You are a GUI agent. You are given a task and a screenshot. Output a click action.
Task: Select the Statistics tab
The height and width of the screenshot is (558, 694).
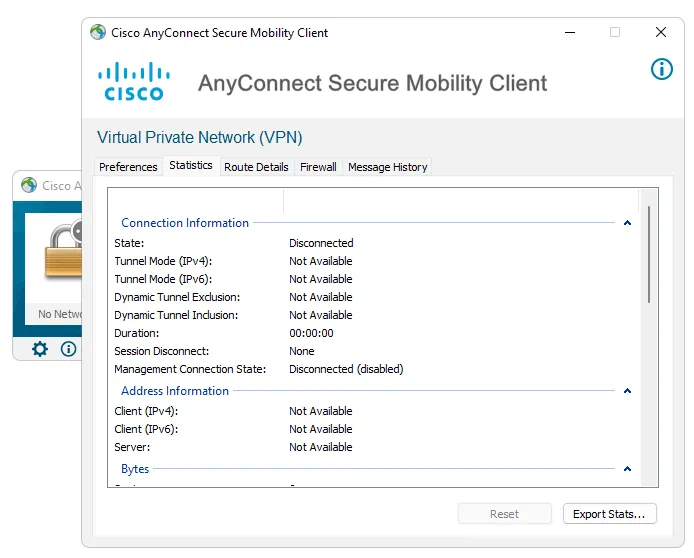click(x=191, y=165)
